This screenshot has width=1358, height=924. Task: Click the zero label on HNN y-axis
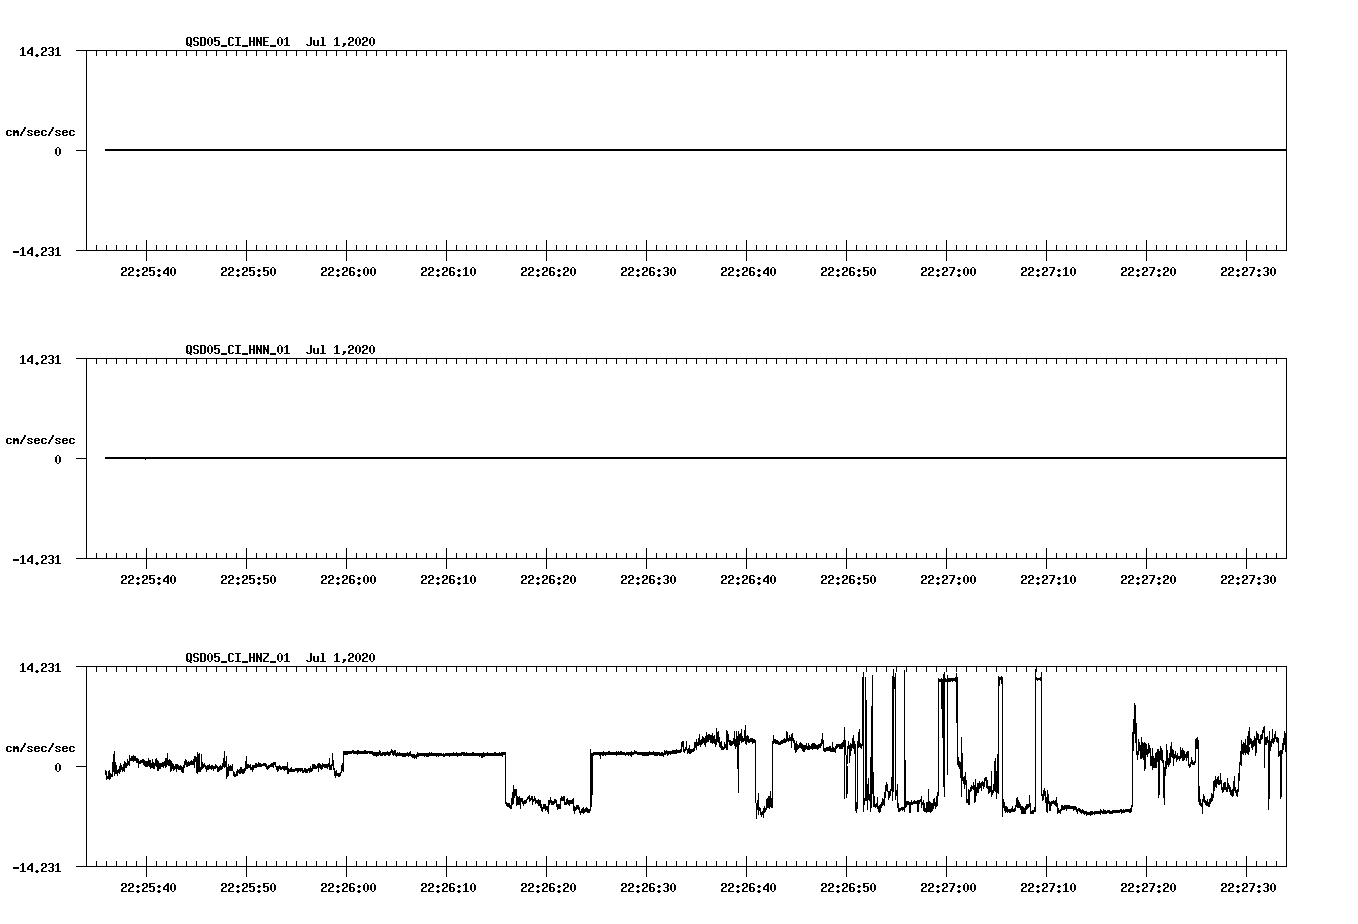click(58, 459)
